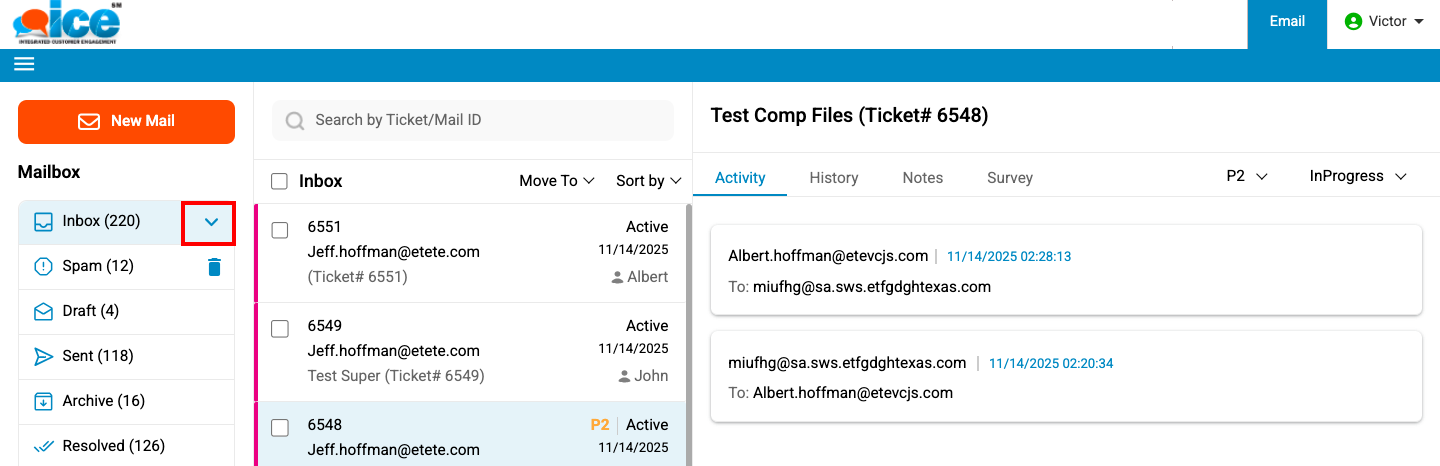This screenshot has width=1440, height=466.
Task: Switch to the Notes tab
Action: [922, 178]
